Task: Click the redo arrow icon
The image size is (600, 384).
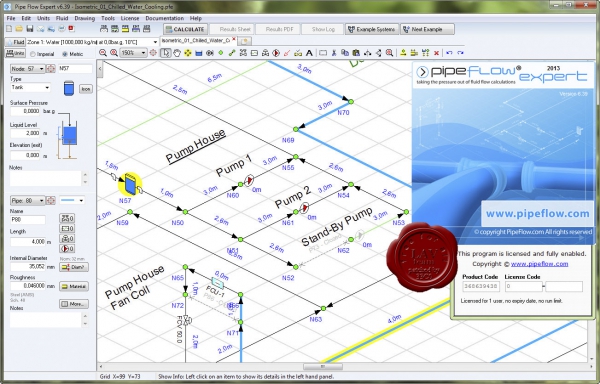Action: pyautogui.click(x=460, y=53)
